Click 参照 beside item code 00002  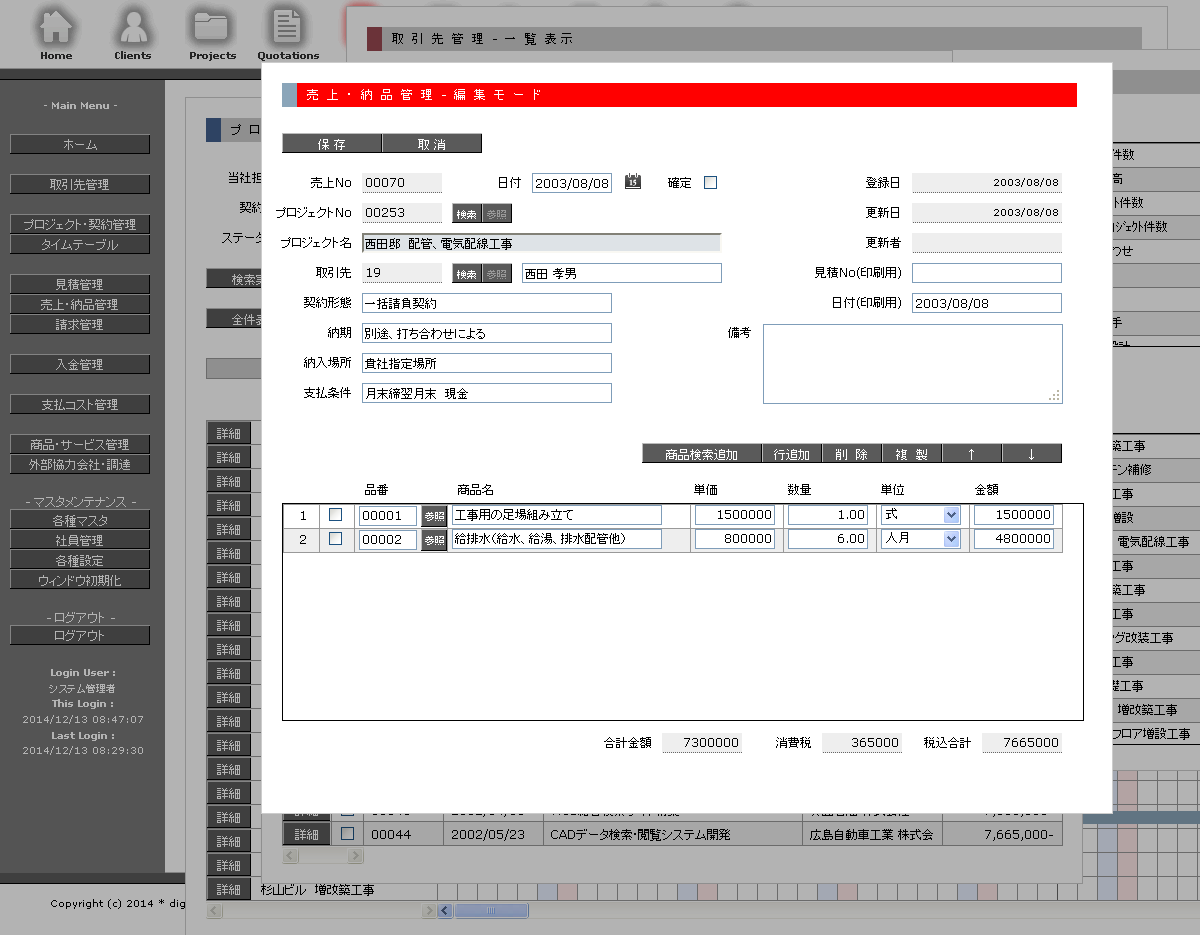tap(434, 540)
